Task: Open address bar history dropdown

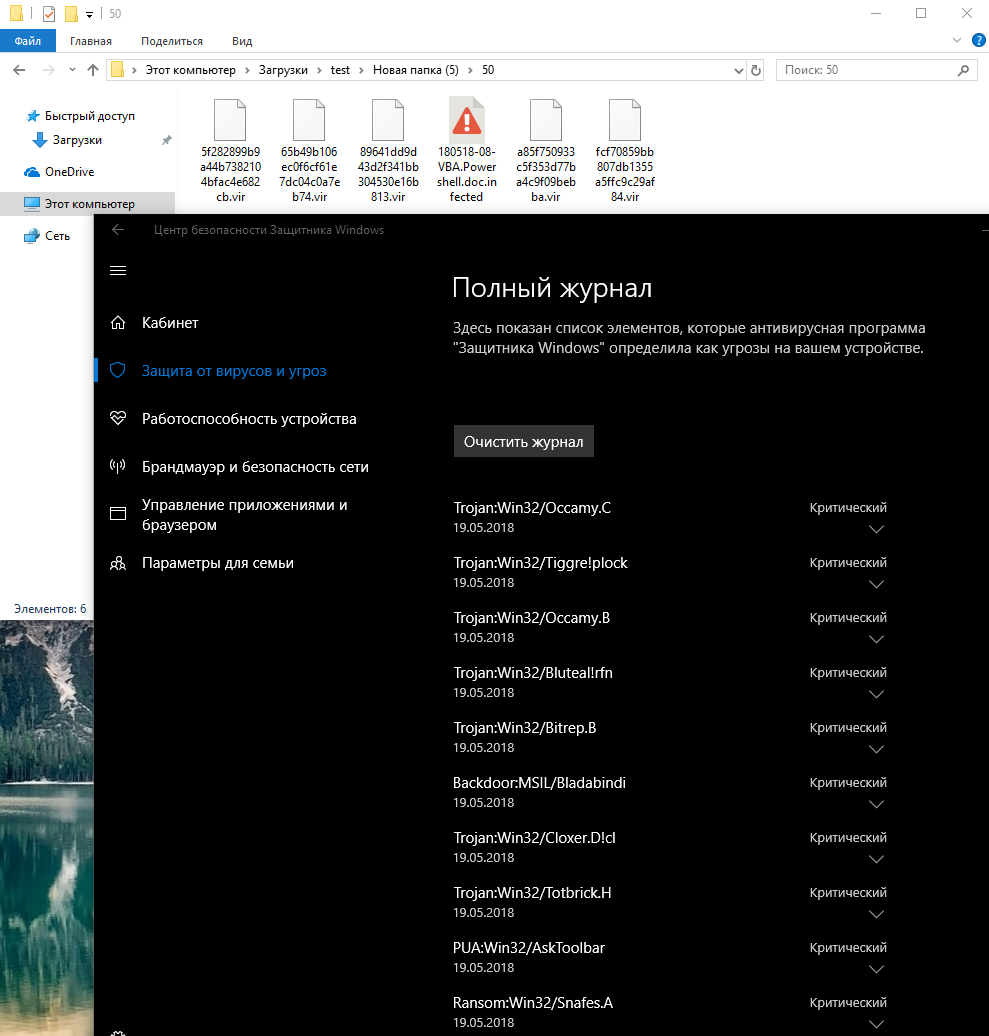Action: (739, 71)
